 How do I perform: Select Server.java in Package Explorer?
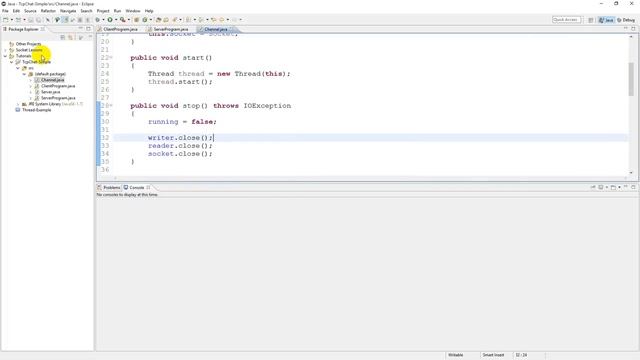pos(50,92)
